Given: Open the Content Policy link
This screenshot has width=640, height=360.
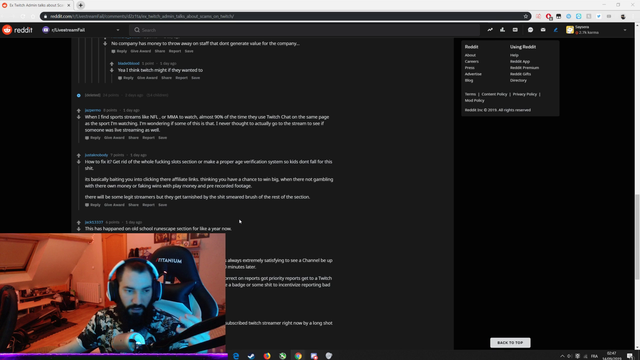Looking at the screenshot, I should (494, 94).
